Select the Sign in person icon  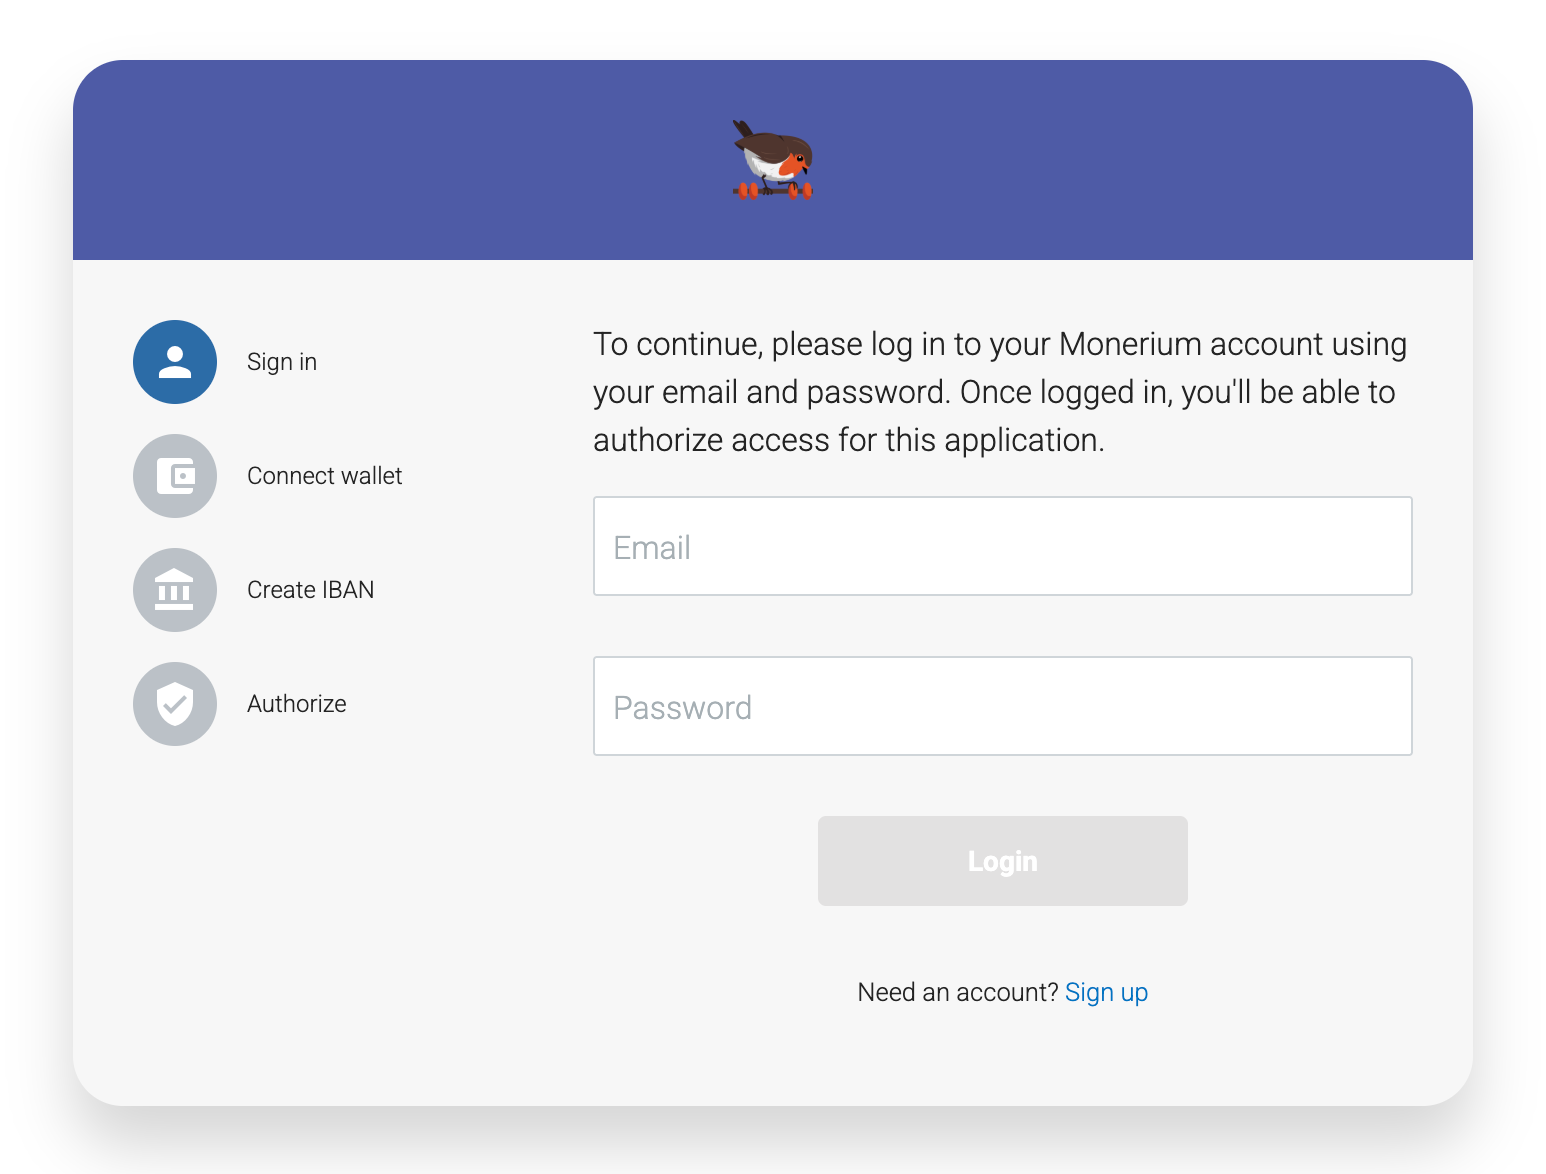tap(175, 362)
